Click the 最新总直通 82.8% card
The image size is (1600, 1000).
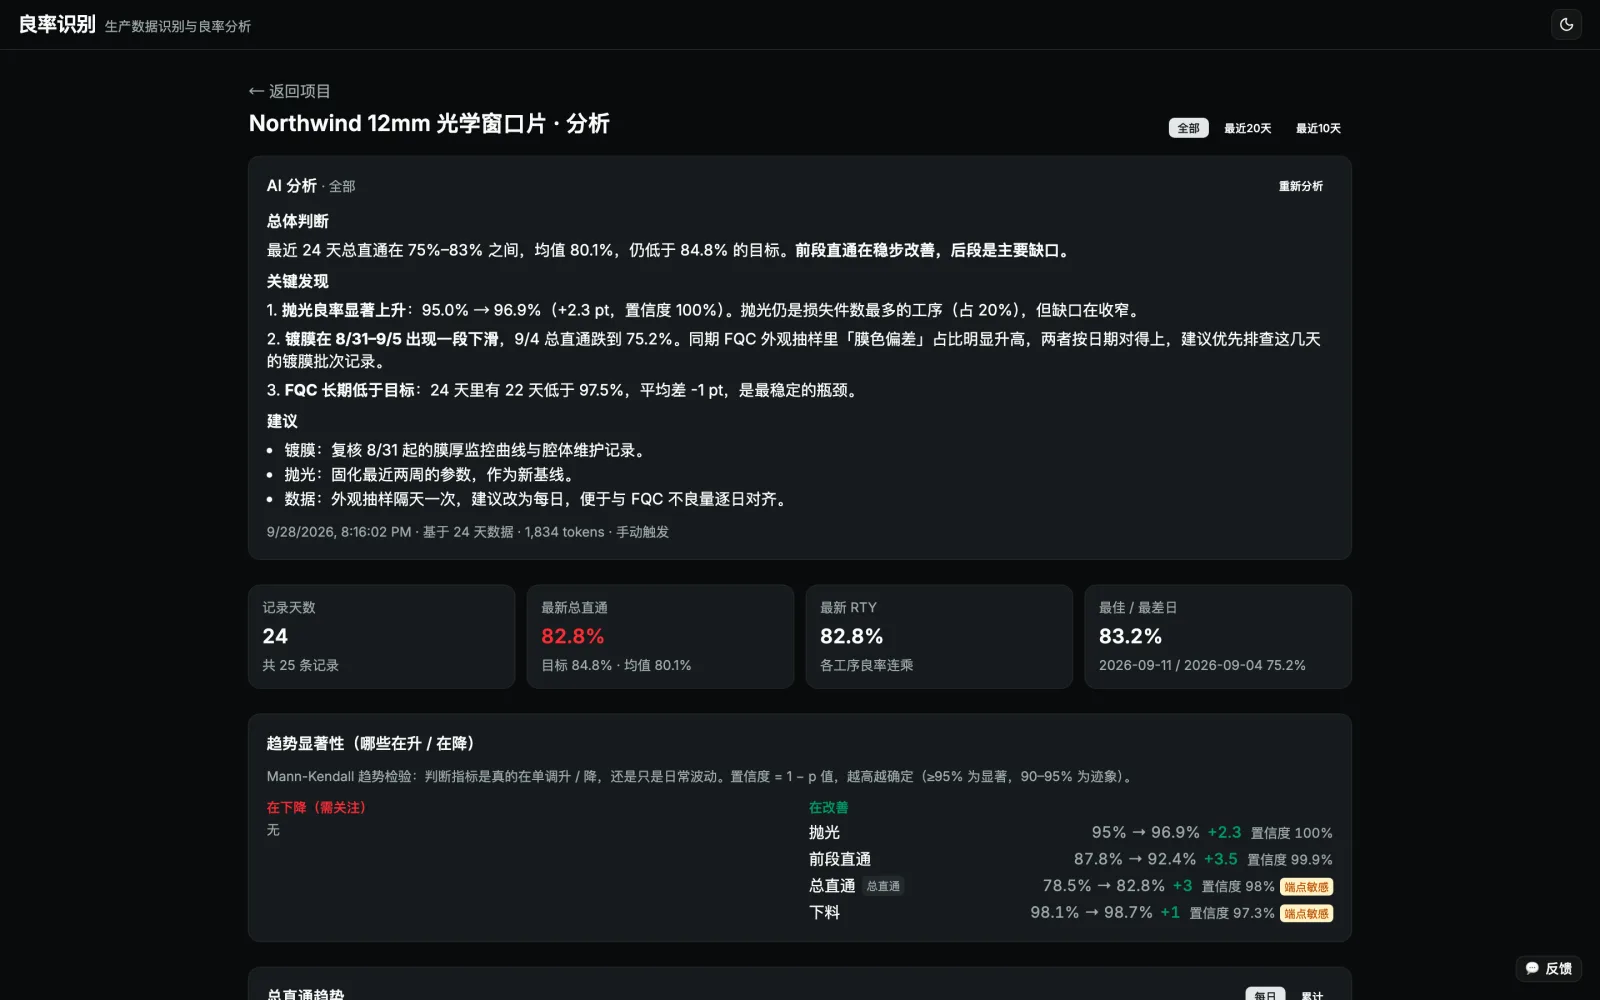pos(660,636)
